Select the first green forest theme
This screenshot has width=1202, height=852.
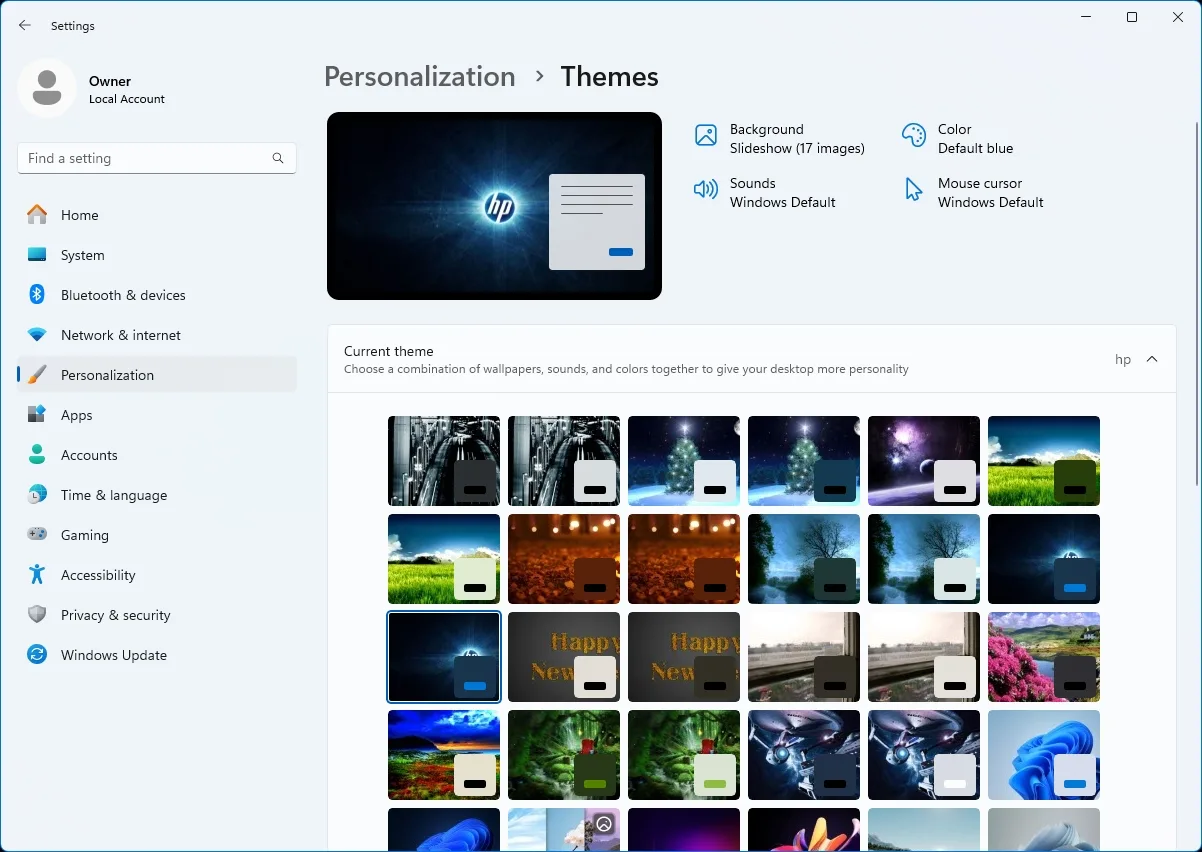click(564, 755)
